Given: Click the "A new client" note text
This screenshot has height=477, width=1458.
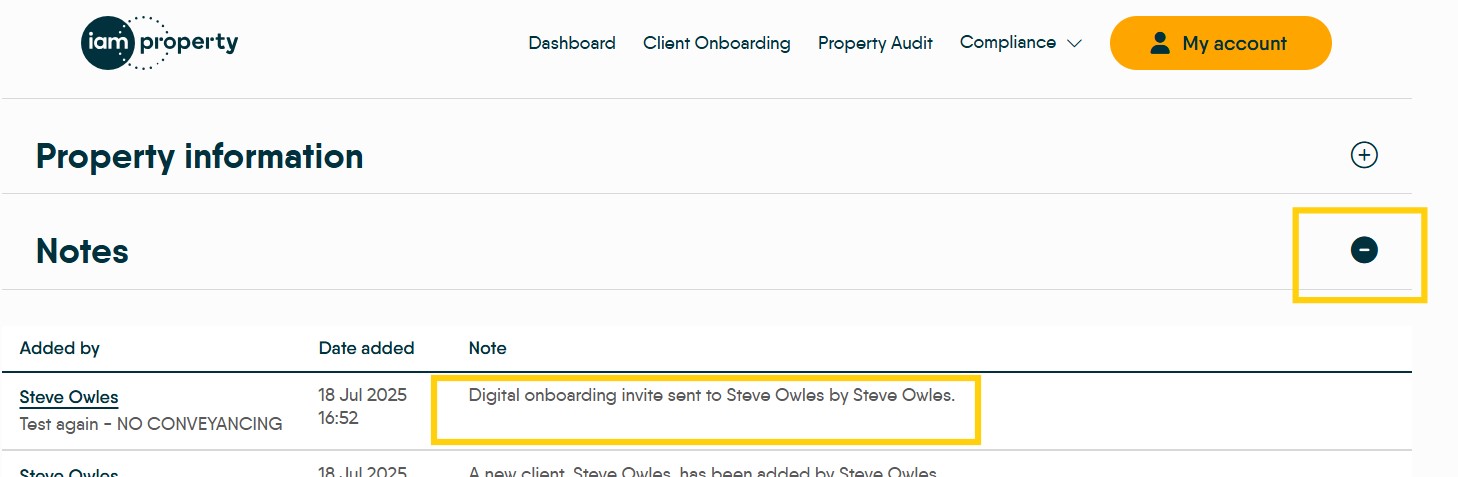Looking at the screenshot, I should [702, 472].
